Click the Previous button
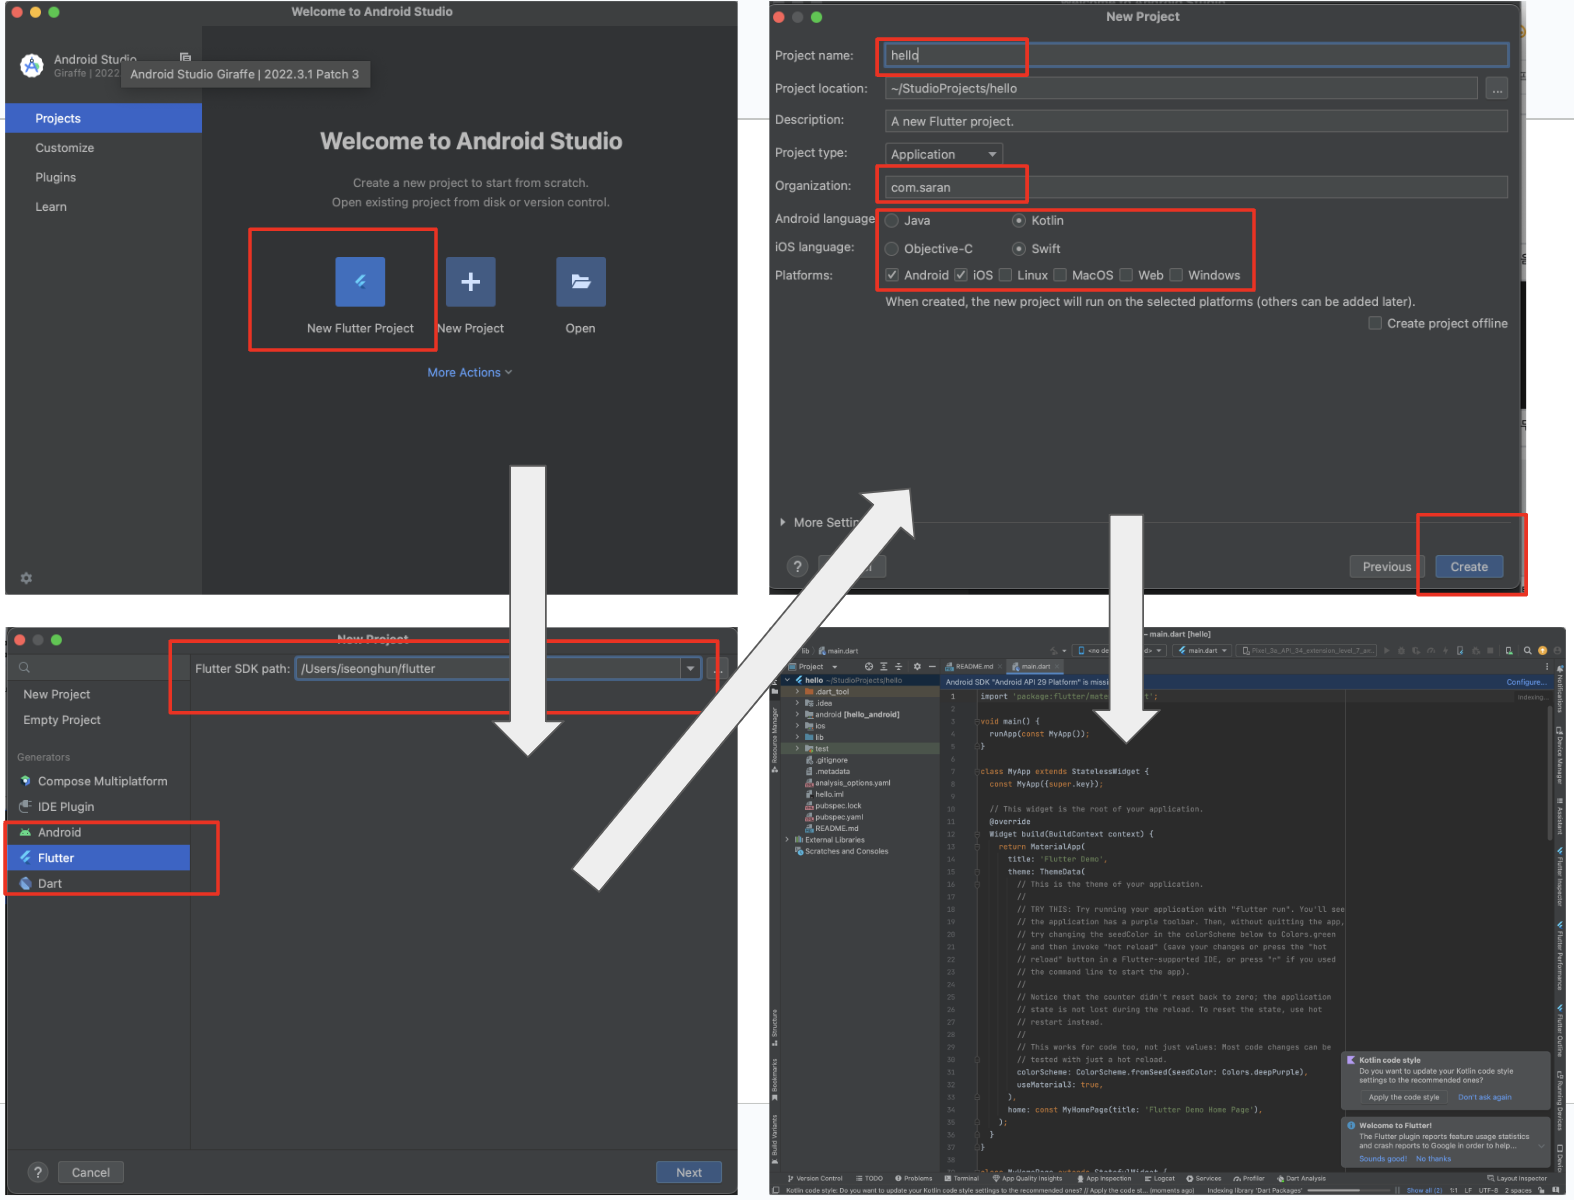The width and height of the screenshot is (1574, 1200). click(x=1387, y=566)
